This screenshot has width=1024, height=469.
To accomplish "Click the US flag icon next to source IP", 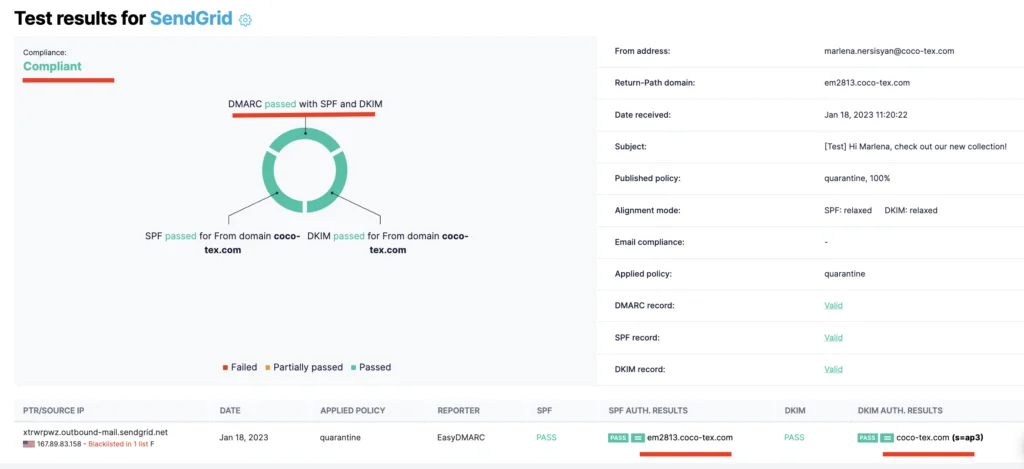I will point(29,444).
